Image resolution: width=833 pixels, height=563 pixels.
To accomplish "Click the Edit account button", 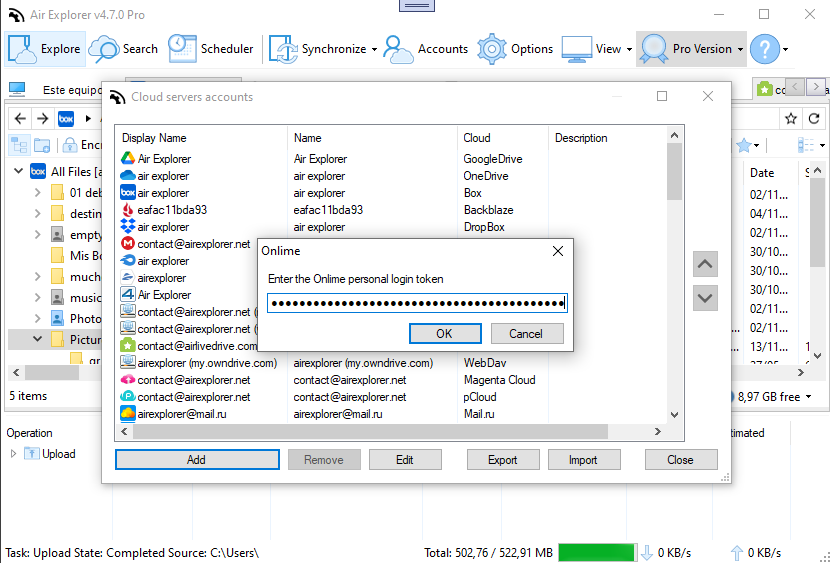I will [x=405, y=459].
